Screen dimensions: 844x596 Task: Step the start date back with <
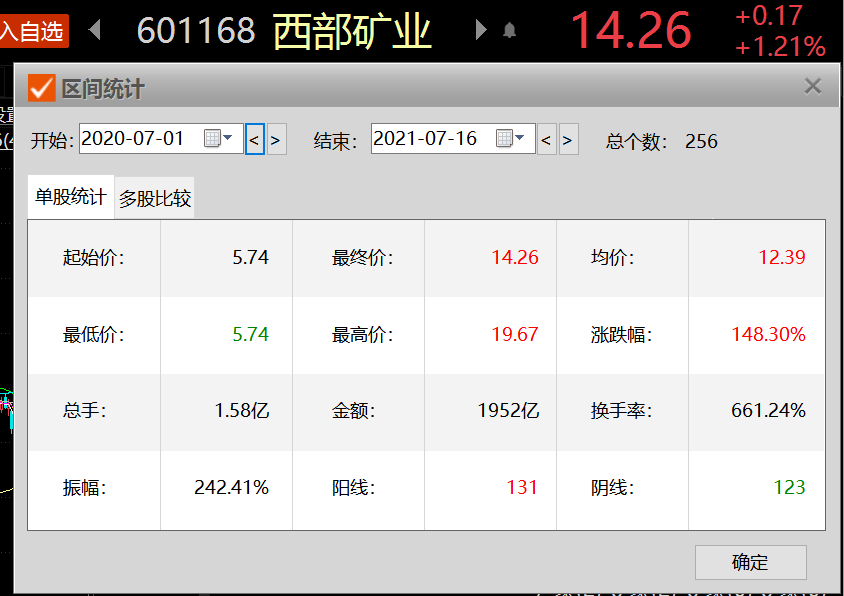click(255, 140)
